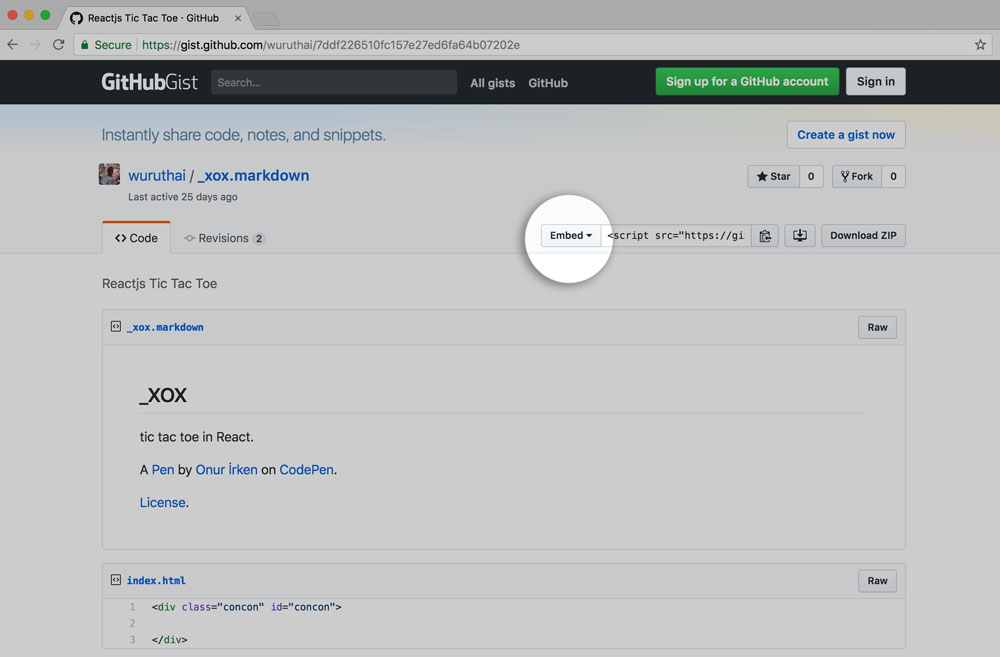Screen dimensions: 1000x657
Task: Maximize the window with green button
Action: 45,15
